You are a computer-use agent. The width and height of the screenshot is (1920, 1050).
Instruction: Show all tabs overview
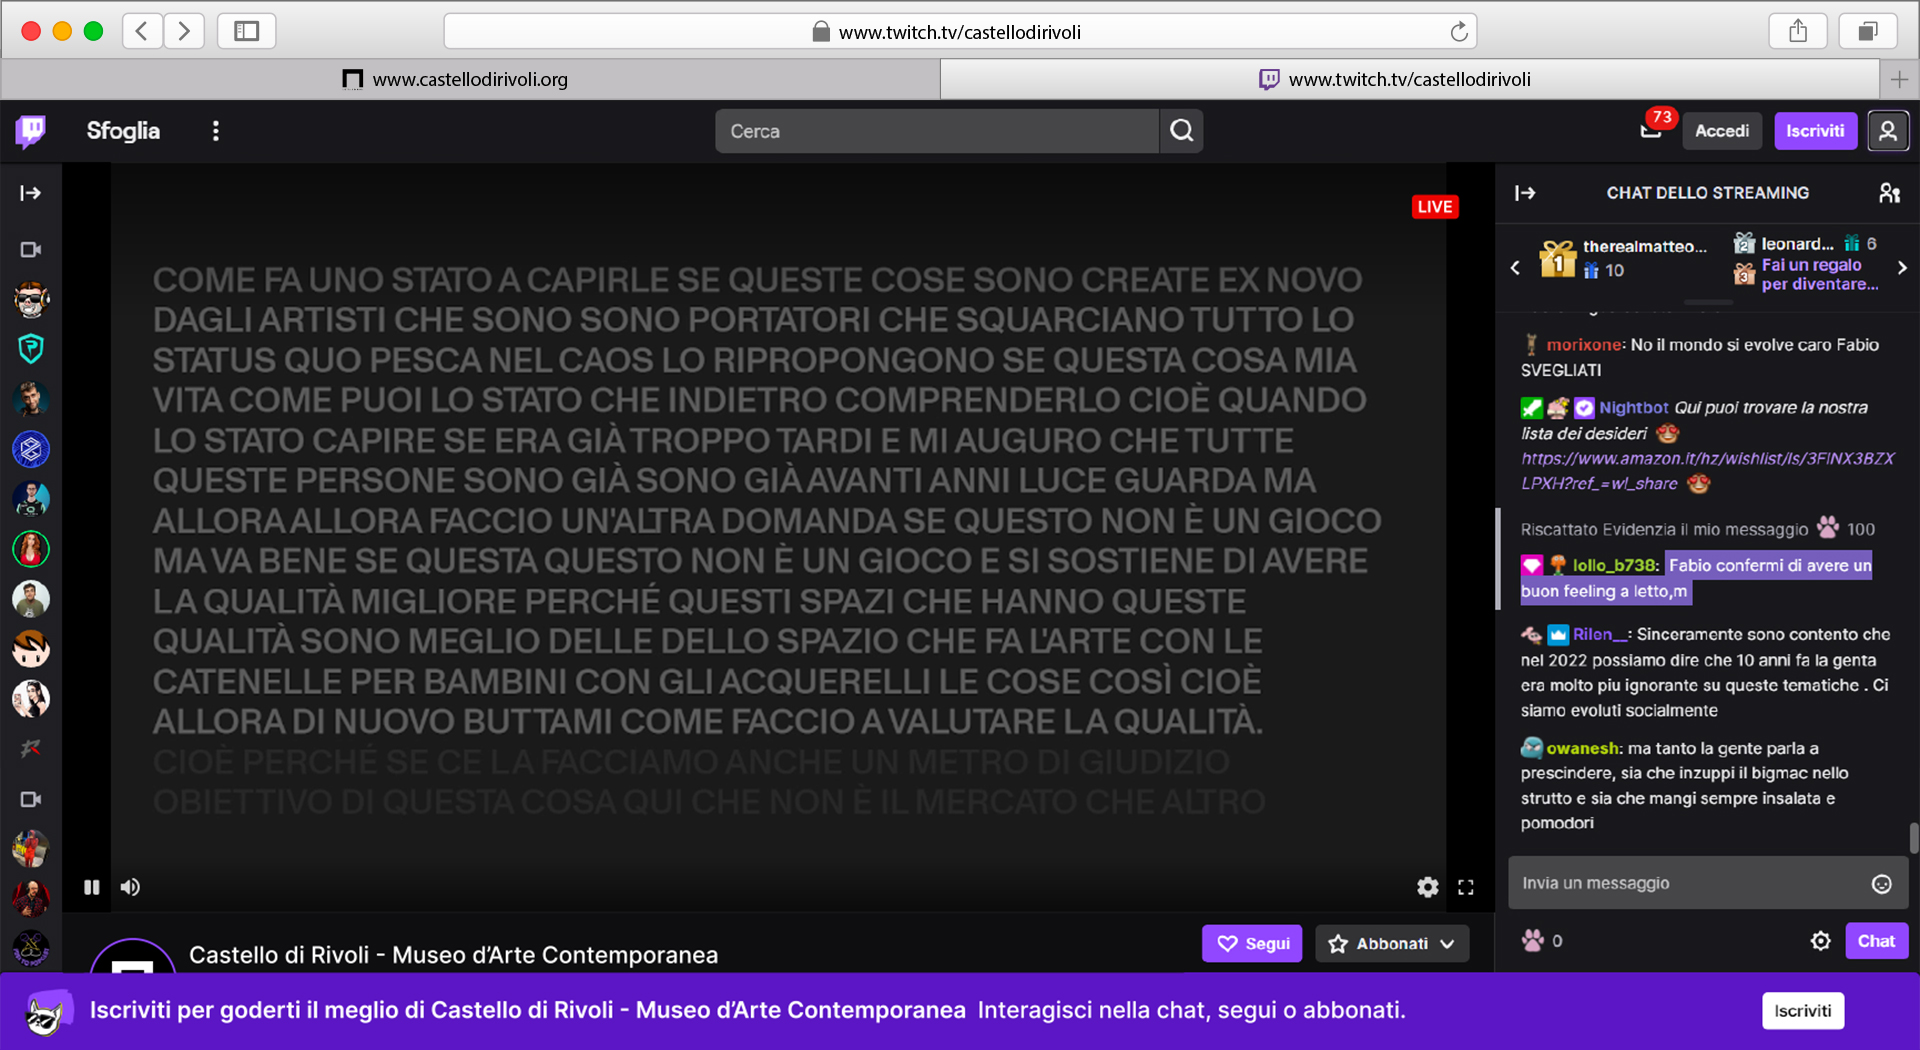click(1867, 31)
